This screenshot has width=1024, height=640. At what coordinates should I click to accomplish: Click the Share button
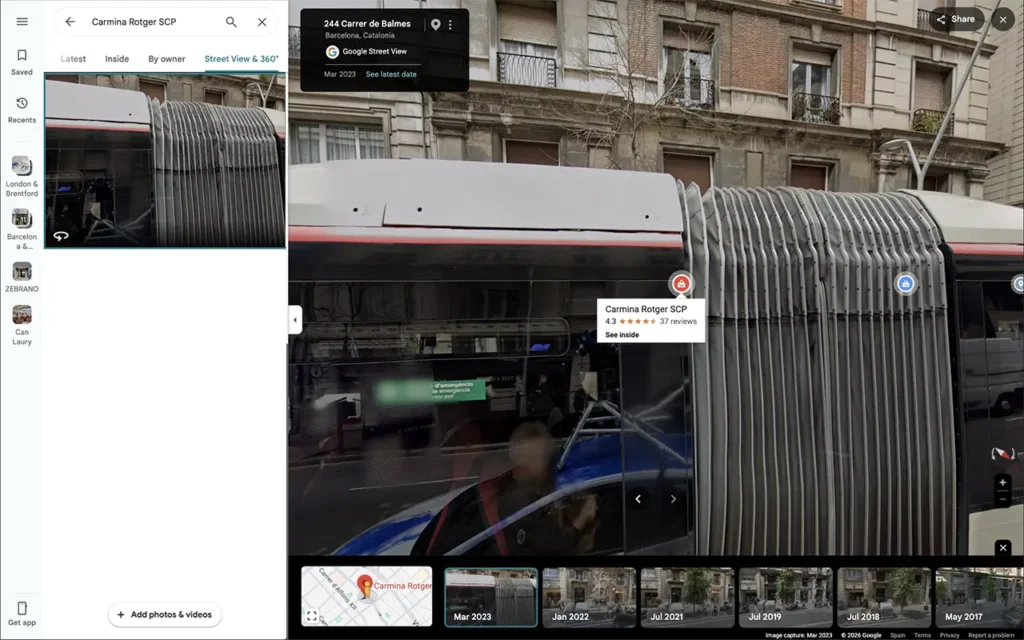click(956, 19)
